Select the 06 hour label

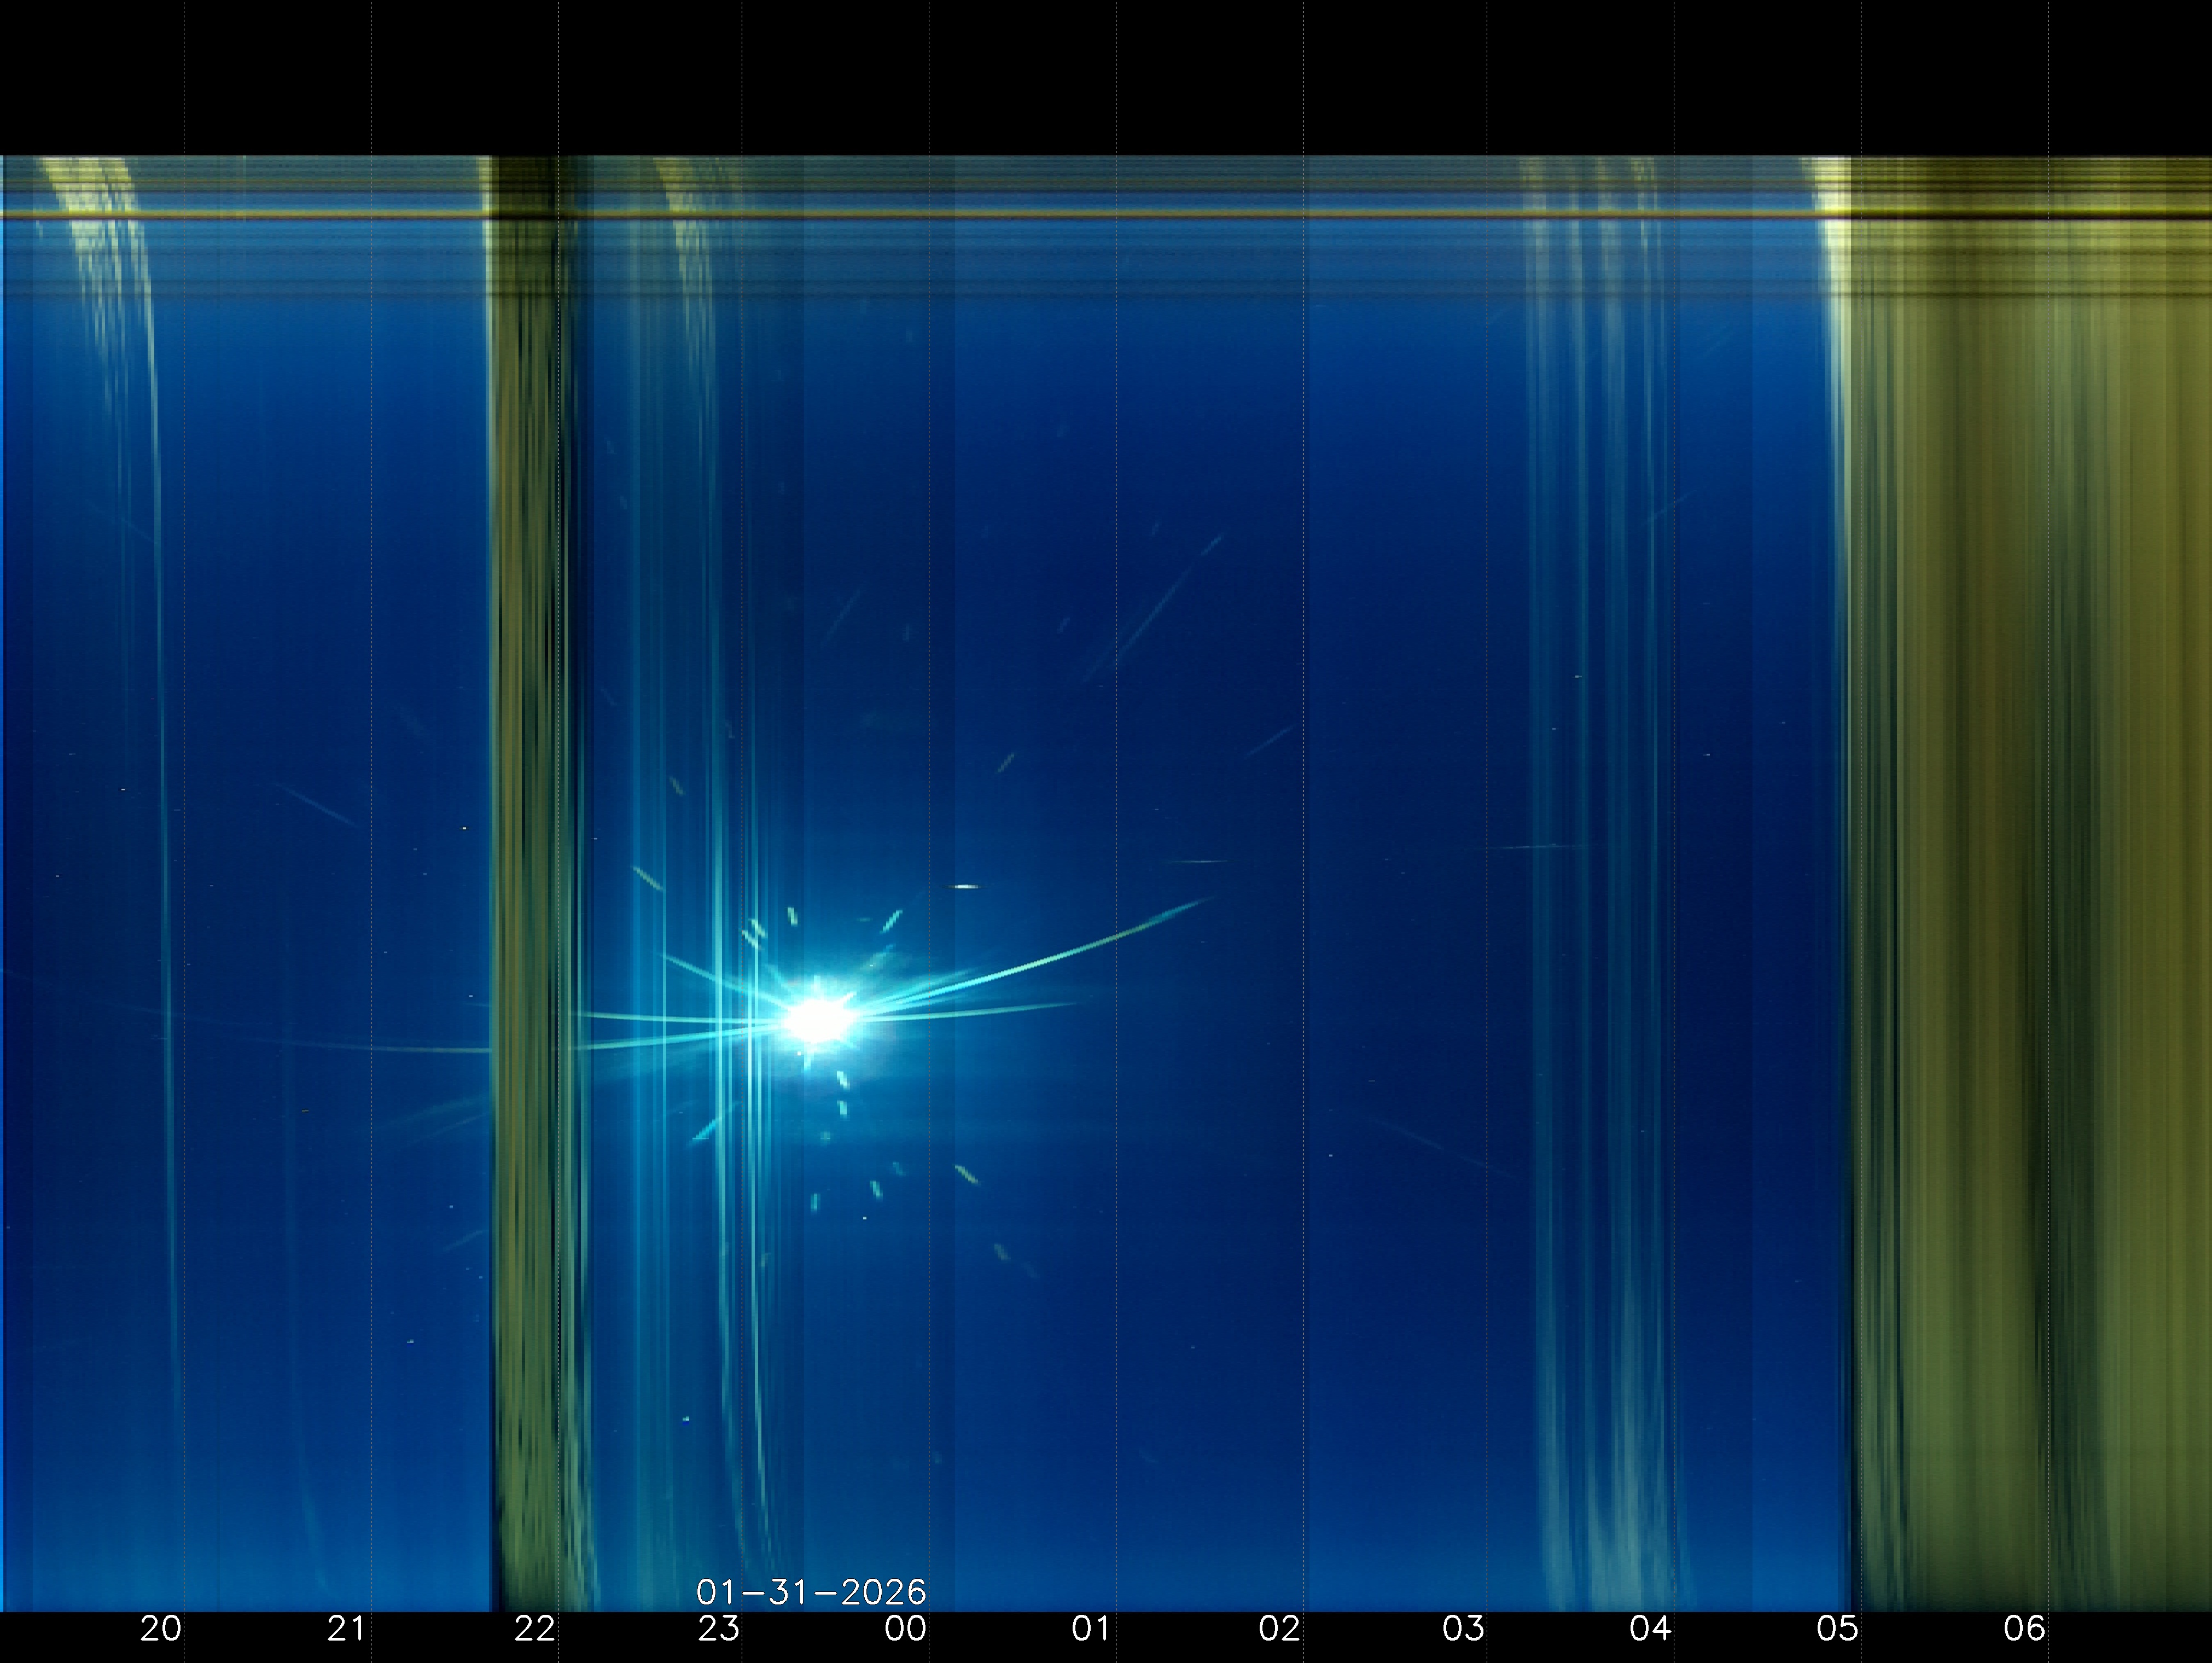(2024, 1629)
